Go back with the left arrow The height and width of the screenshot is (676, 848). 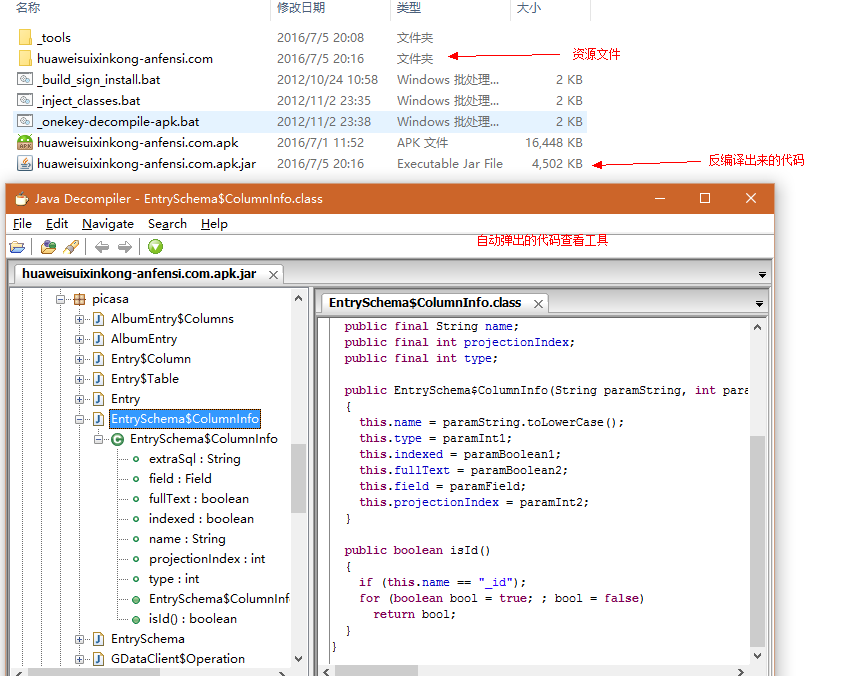click(x=101, y=247)
